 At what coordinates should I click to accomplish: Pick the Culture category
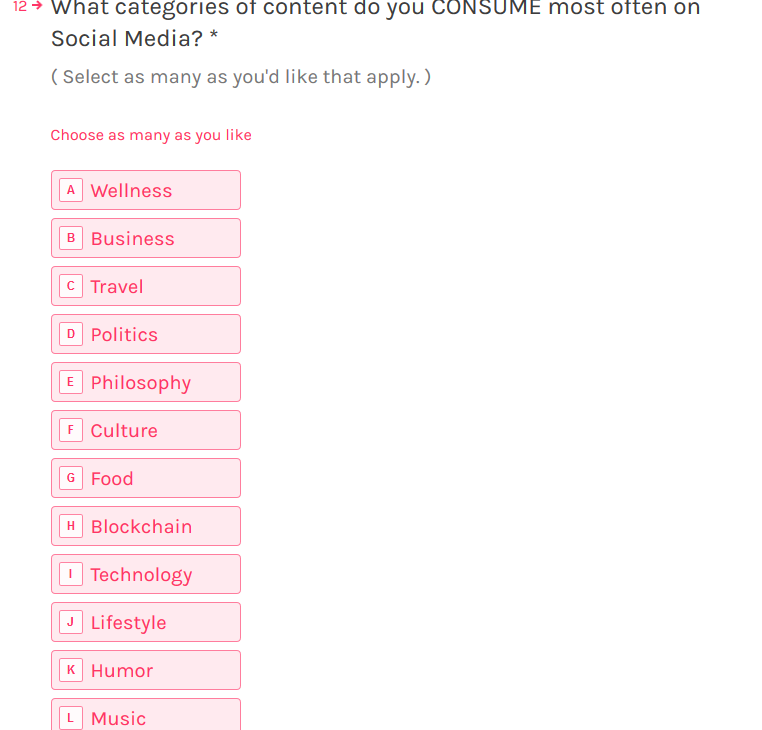(x=146, y=430)
